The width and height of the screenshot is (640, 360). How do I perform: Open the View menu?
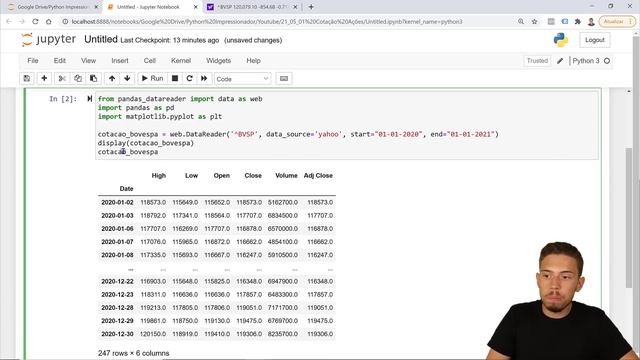click(x=88, y=61)
